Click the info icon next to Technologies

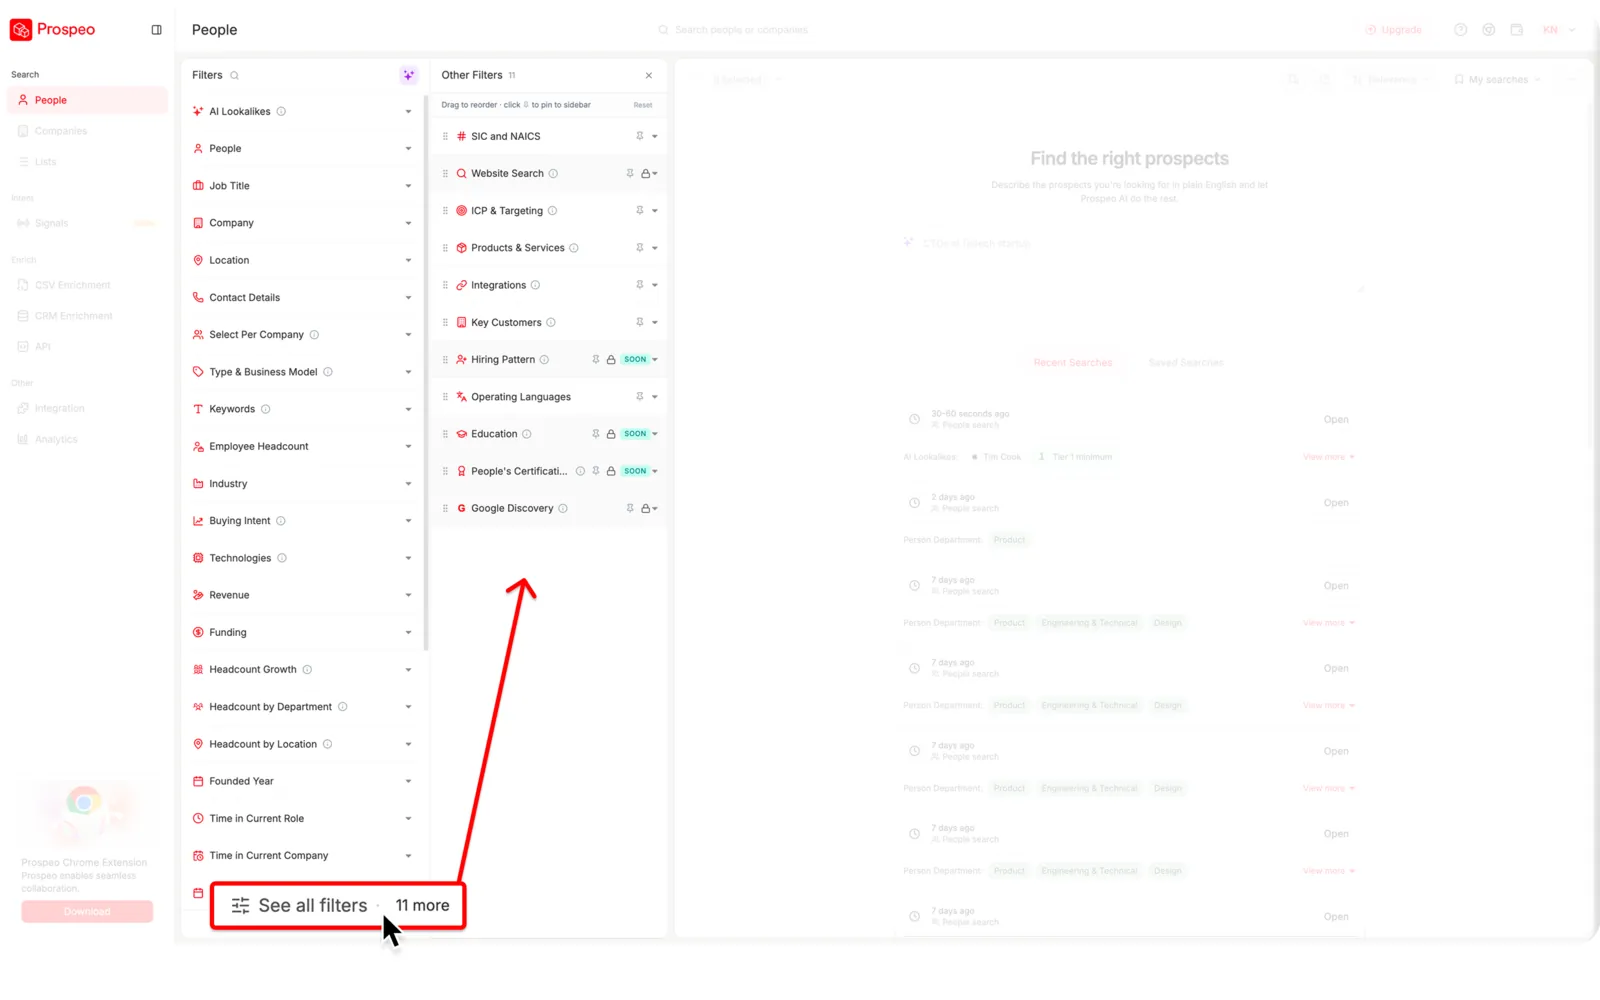282,558
